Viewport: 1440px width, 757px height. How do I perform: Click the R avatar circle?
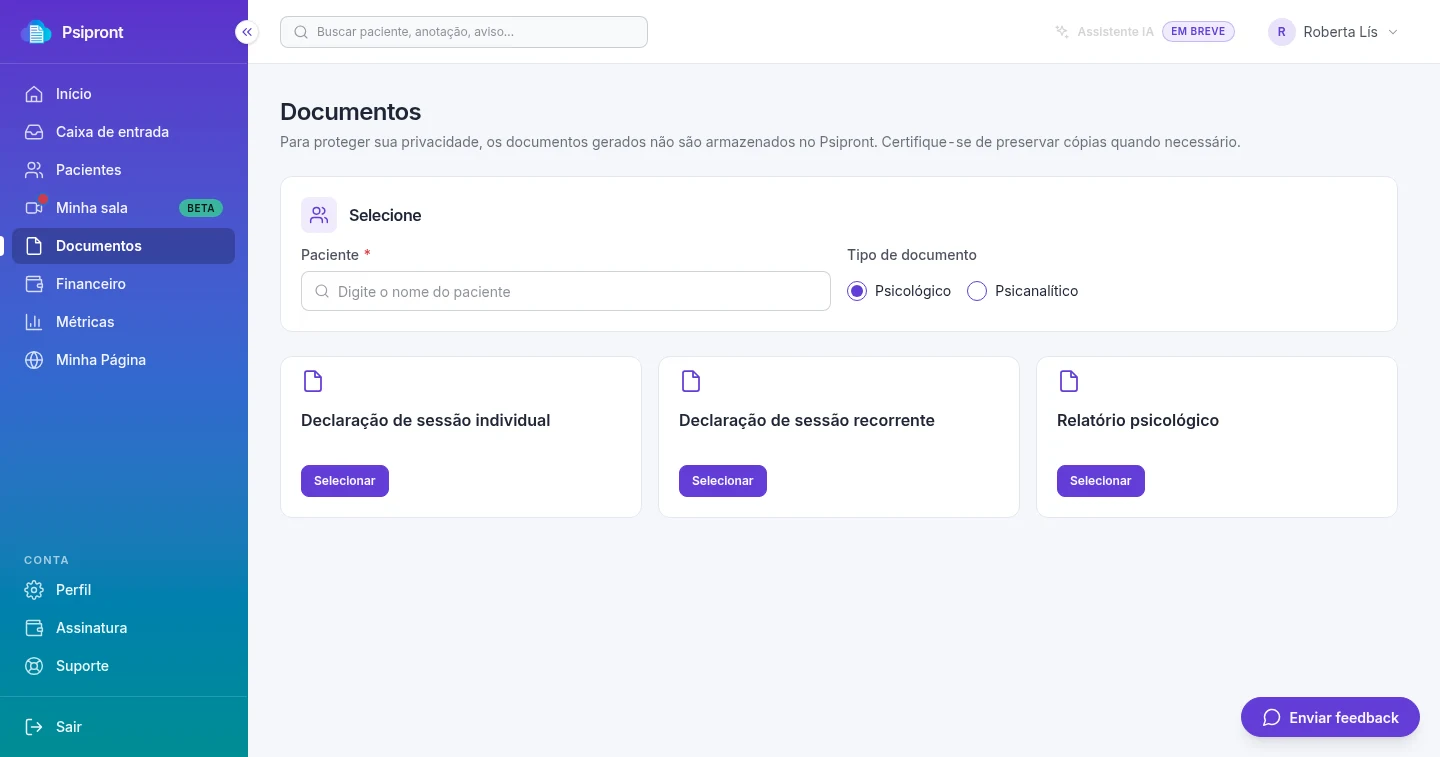pyautogui.click(x=1282, y=32)
